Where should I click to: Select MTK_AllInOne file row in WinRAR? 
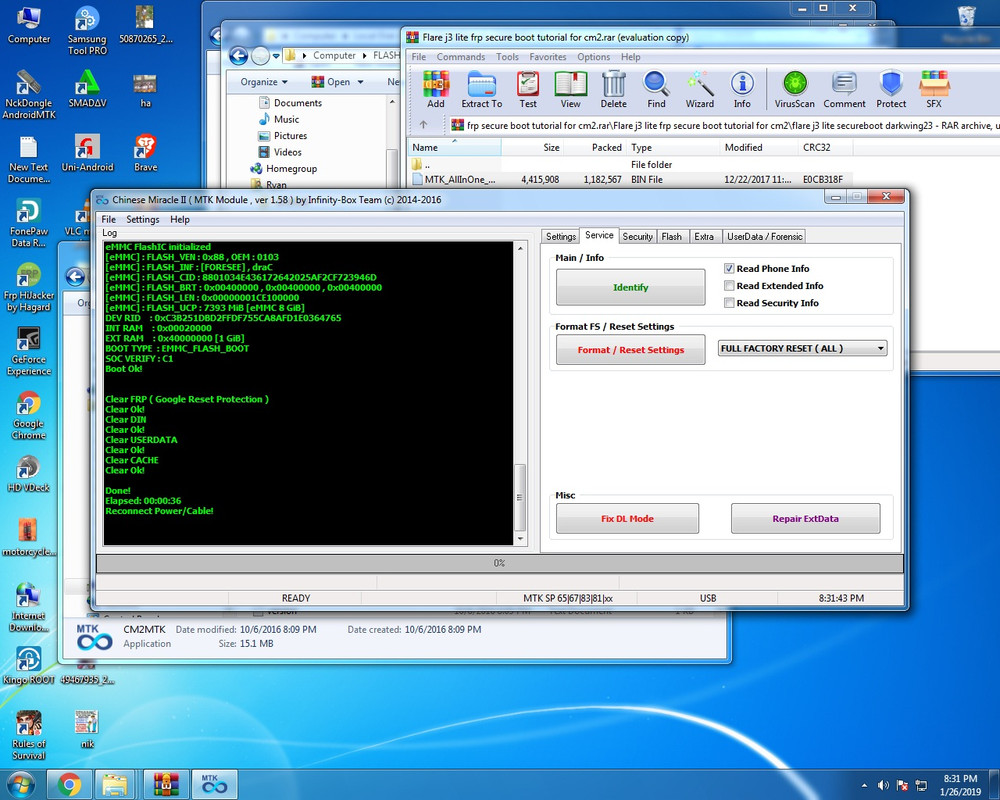(x=628, y=180)
